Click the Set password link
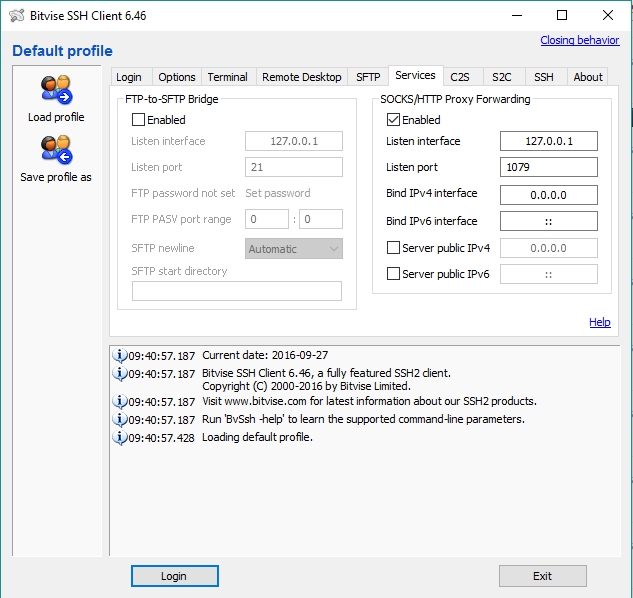This screenshot has width=633, height=598. tap(278, 193)
